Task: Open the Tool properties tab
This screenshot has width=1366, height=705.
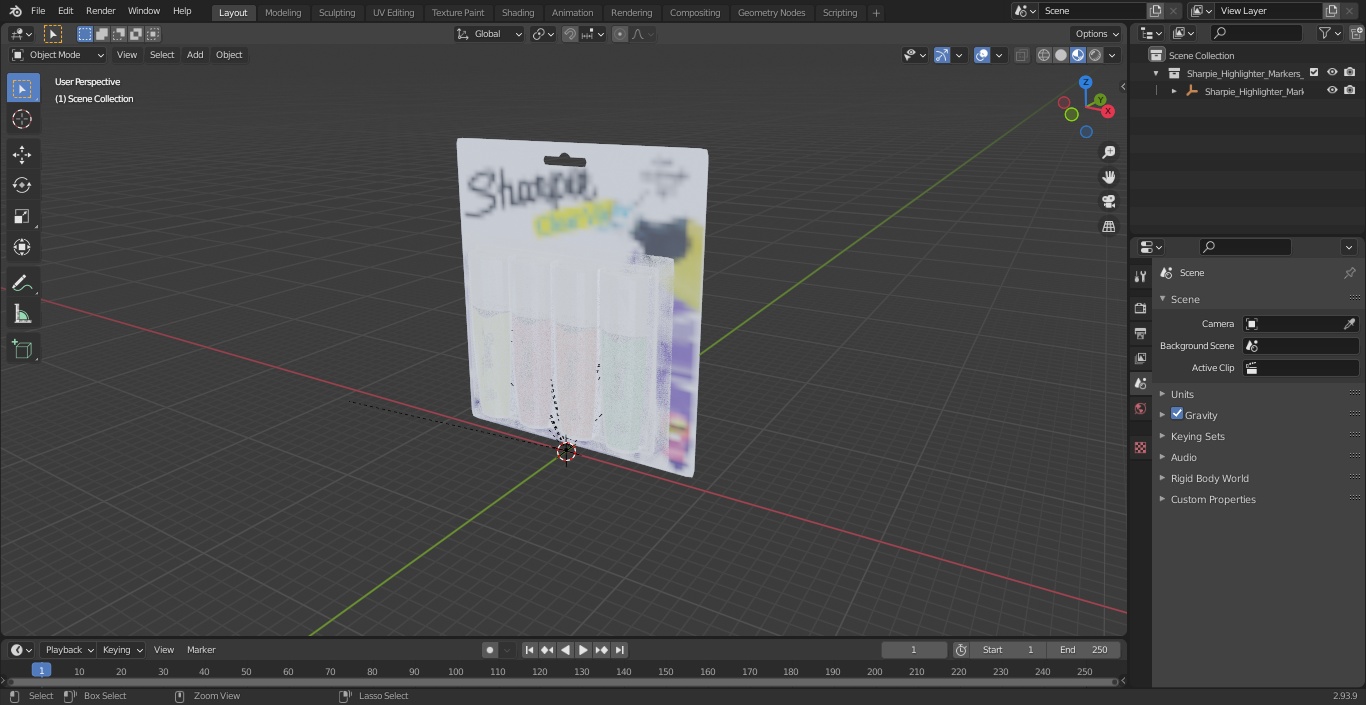Action: click(1140, 276)
